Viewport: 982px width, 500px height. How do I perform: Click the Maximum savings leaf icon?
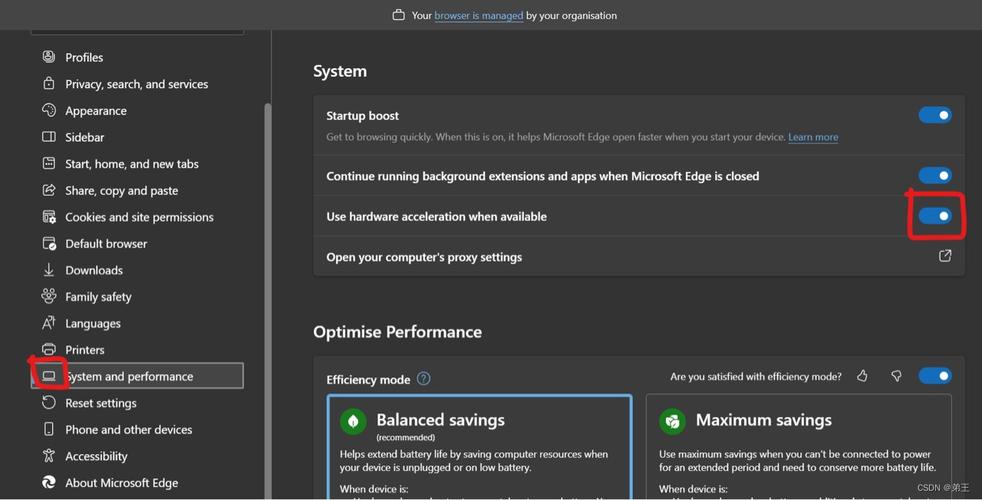pos(673,421)
